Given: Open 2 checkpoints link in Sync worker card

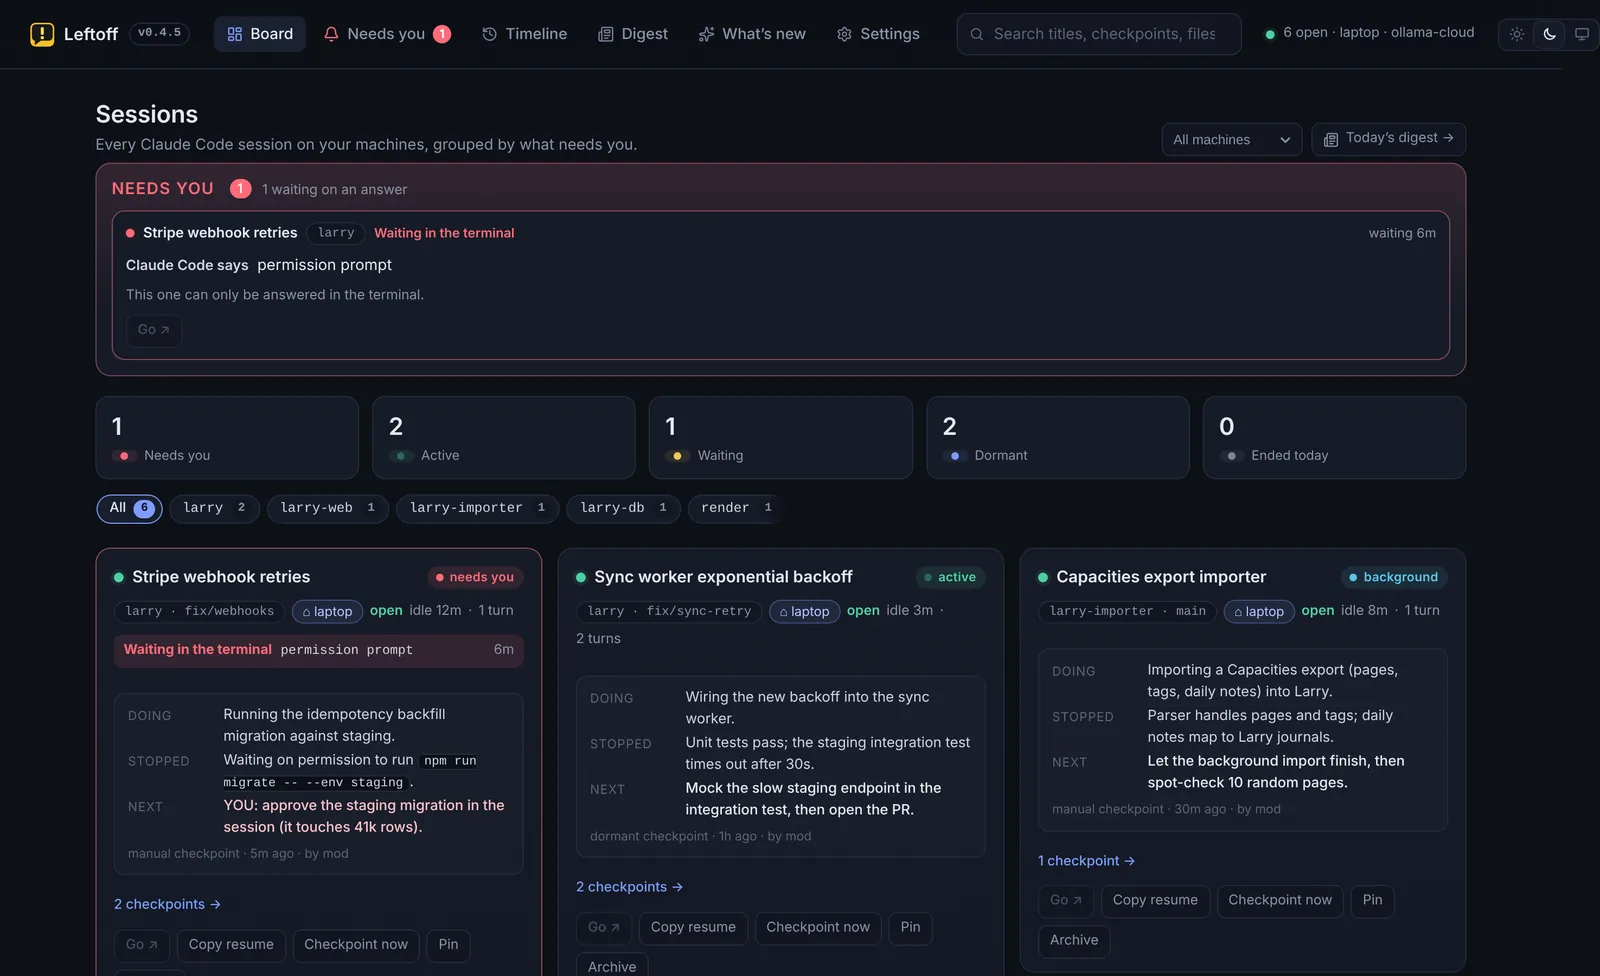Looking at the screenshot, I should click(x=629, y=887).
